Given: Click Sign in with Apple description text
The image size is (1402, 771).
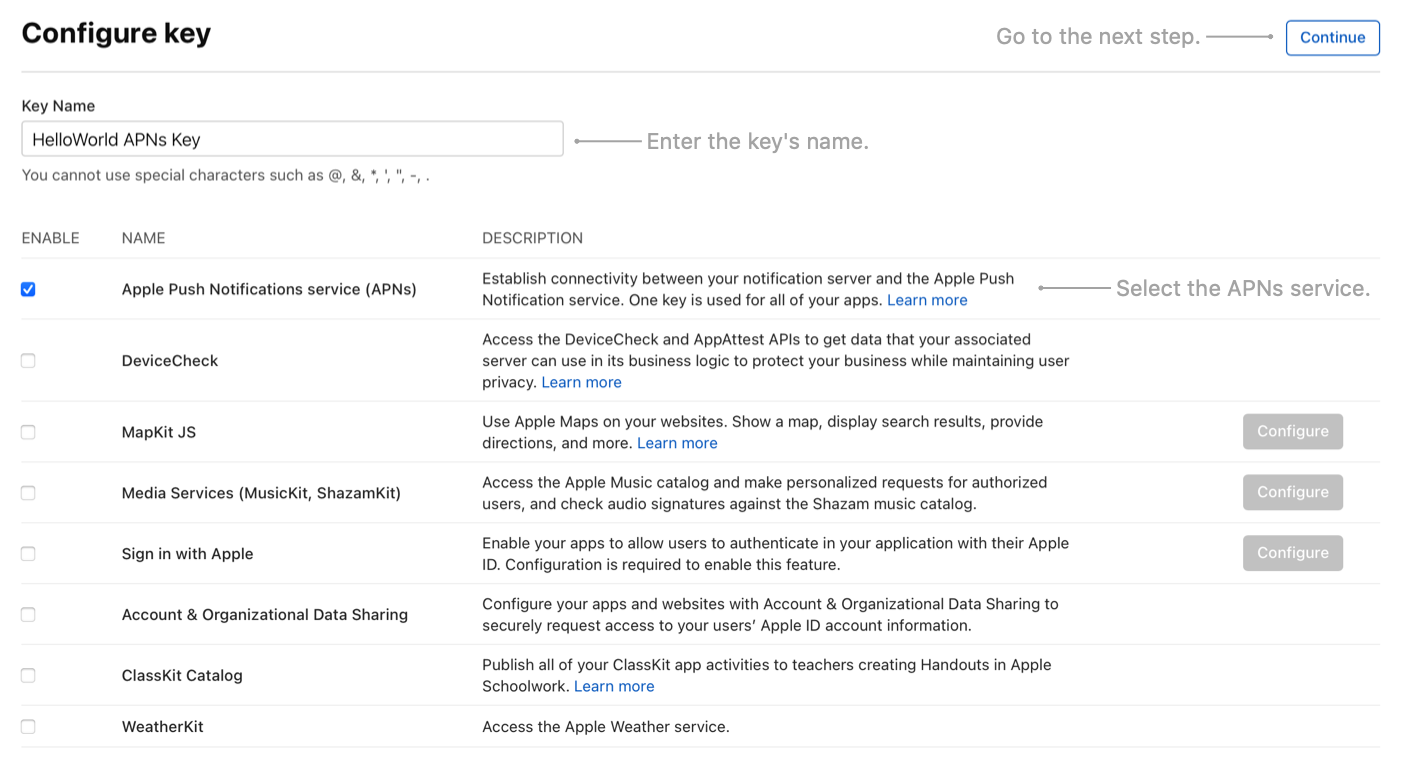Looking at the screenshot, I should (776, 554).
